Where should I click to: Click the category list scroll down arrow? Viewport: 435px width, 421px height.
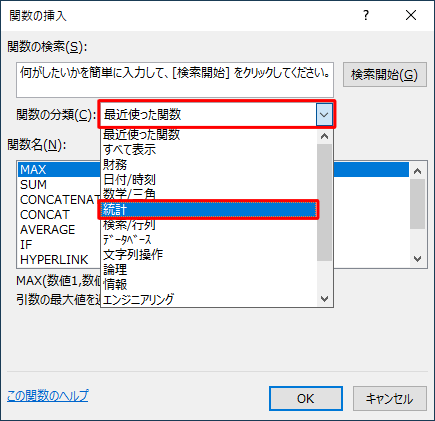pyautogui.click(x=324, y=299)
